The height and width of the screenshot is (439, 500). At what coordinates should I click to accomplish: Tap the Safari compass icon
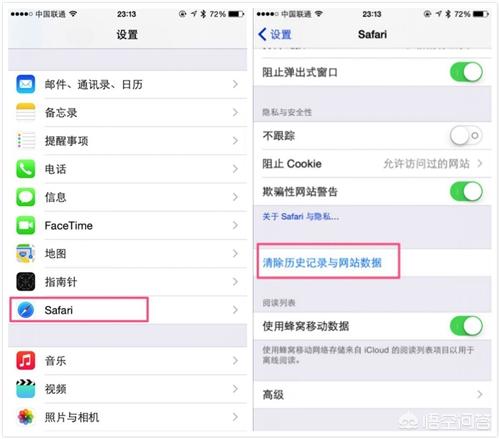point(26,310)
